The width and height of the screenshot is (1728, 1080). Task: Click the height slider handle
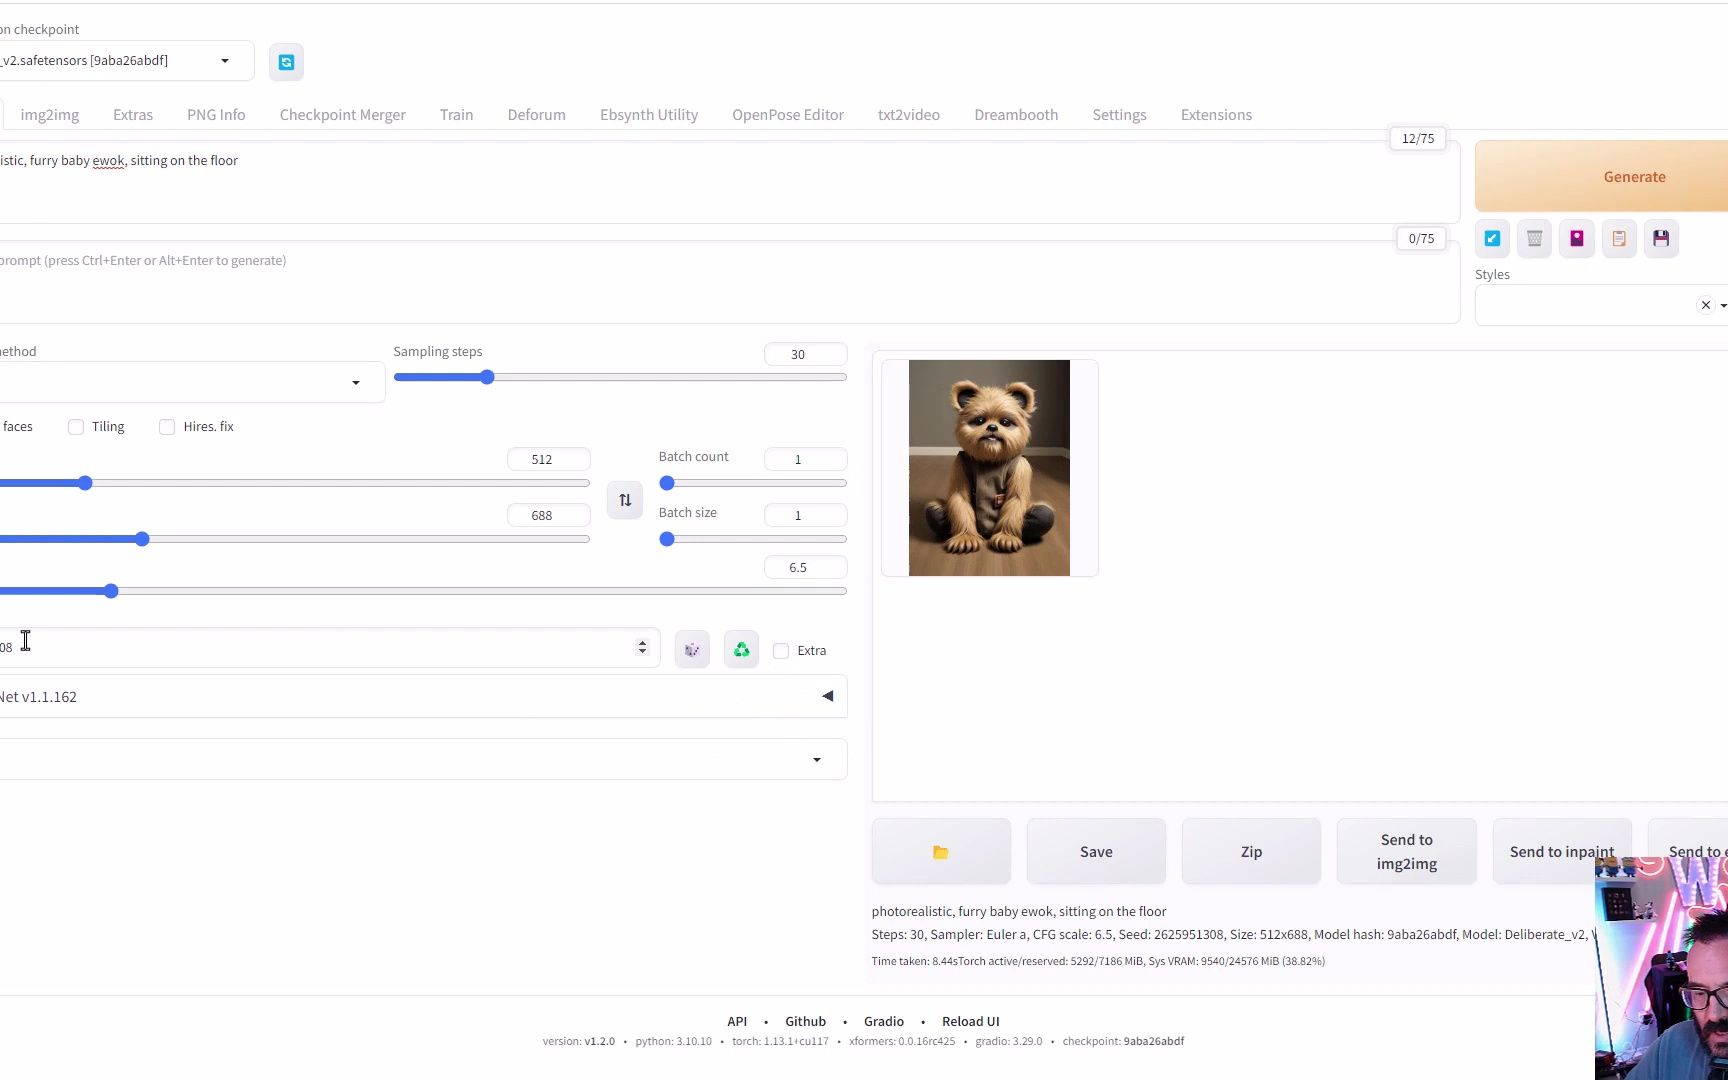coord(142,539)
